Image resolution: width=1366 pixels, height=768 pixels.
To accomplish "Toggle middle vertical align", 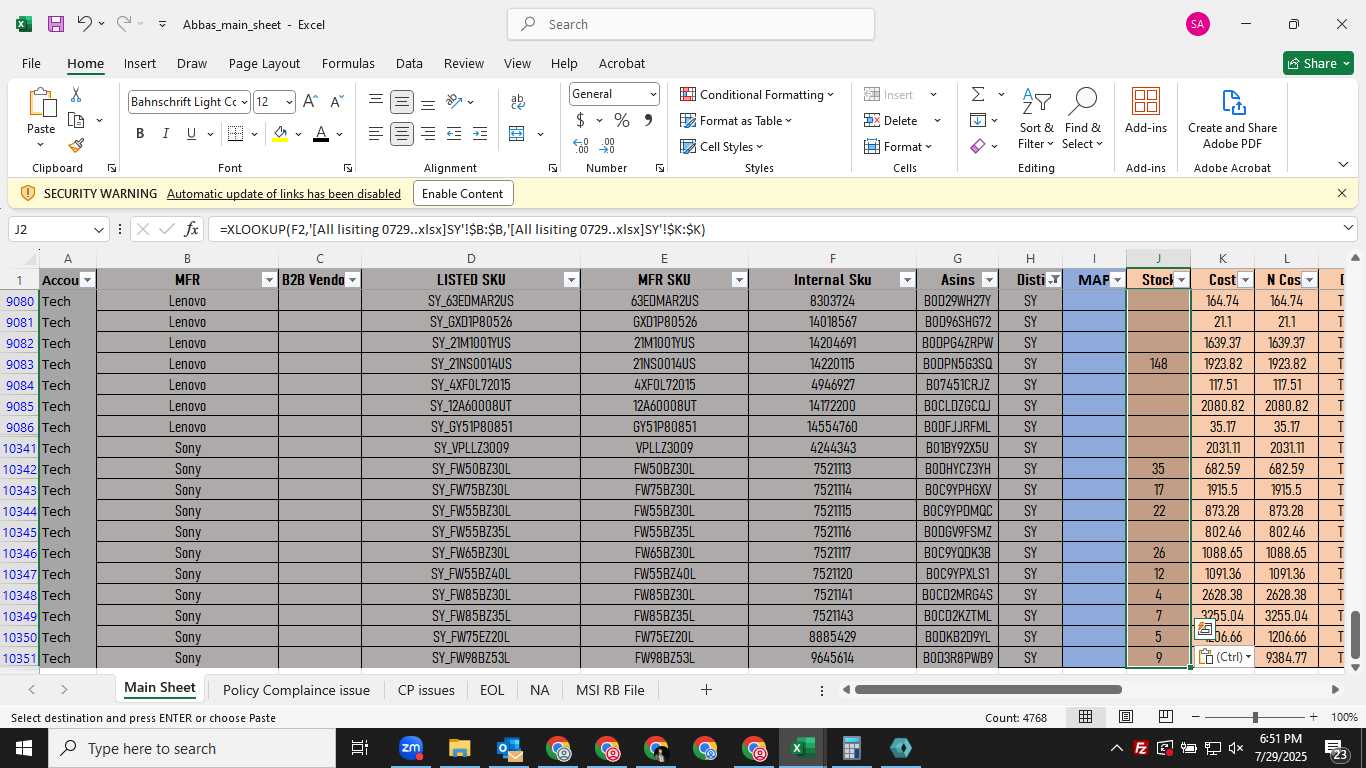I will pyautogui.click(x=402, y=102).
